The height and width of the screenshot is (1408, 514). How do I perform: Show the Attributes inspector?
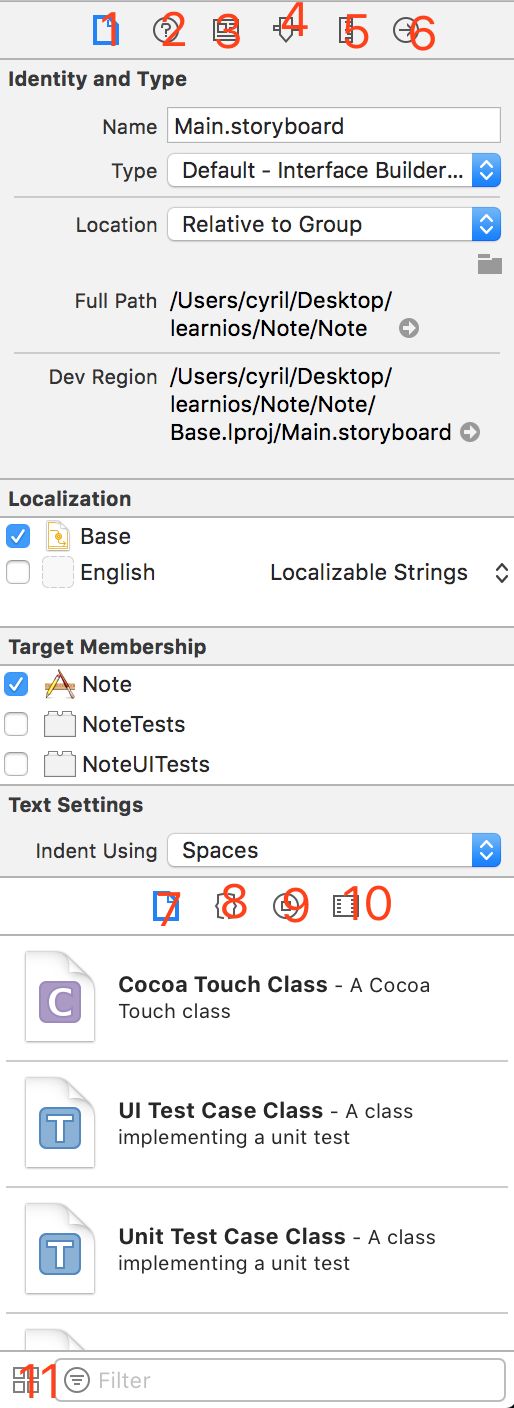point(285,31)
